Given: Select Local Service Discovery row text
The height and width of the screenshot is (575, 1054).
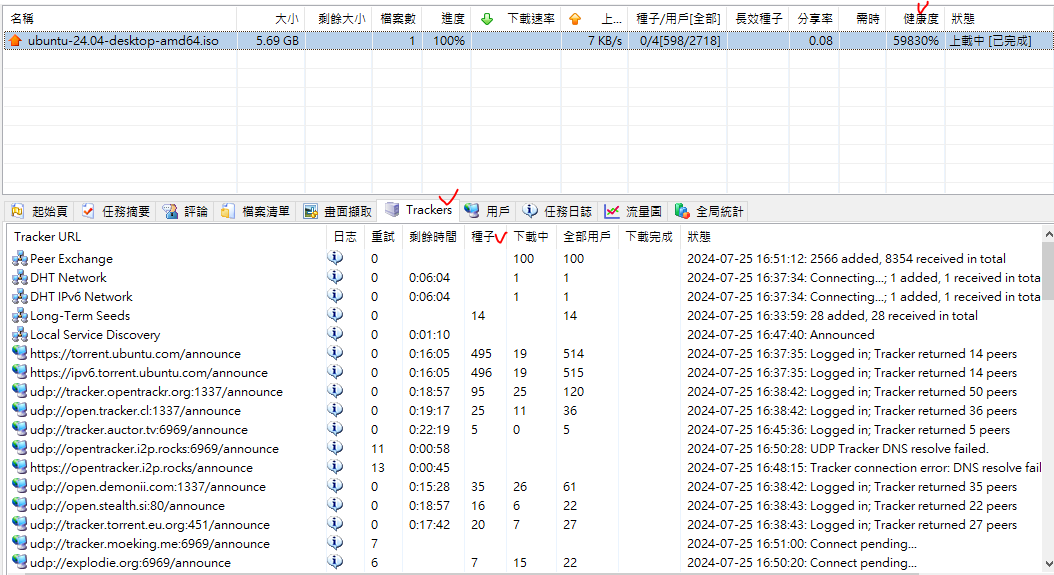Looking at the screenshot, I should [95, 334].
